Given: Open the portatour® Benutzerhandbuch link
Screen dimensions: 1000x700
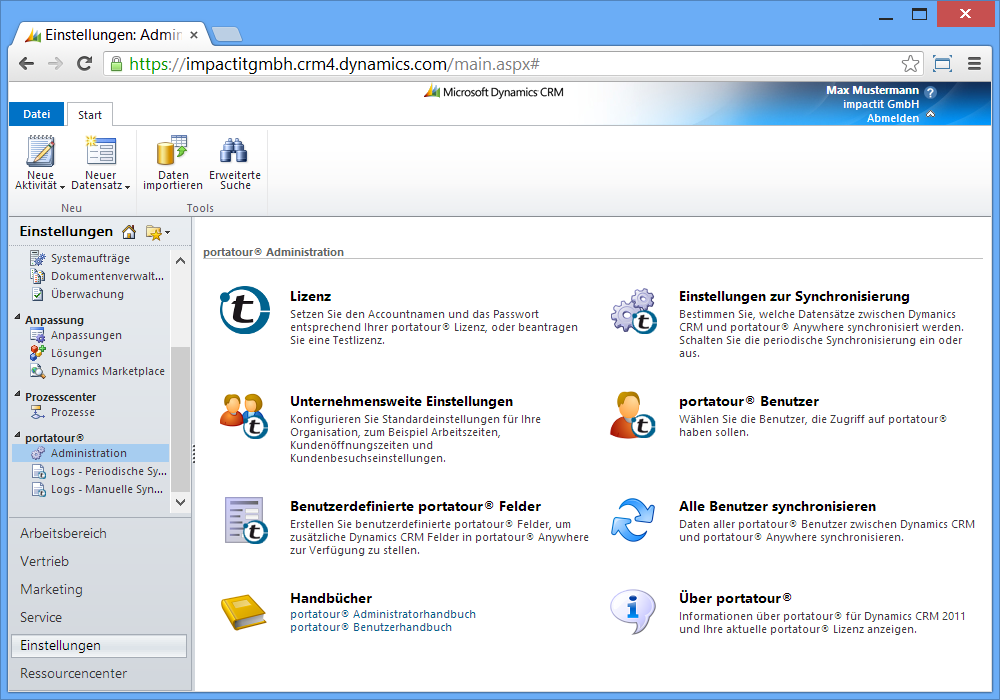Looking at the screenshot, I should (x=371, y=627).
